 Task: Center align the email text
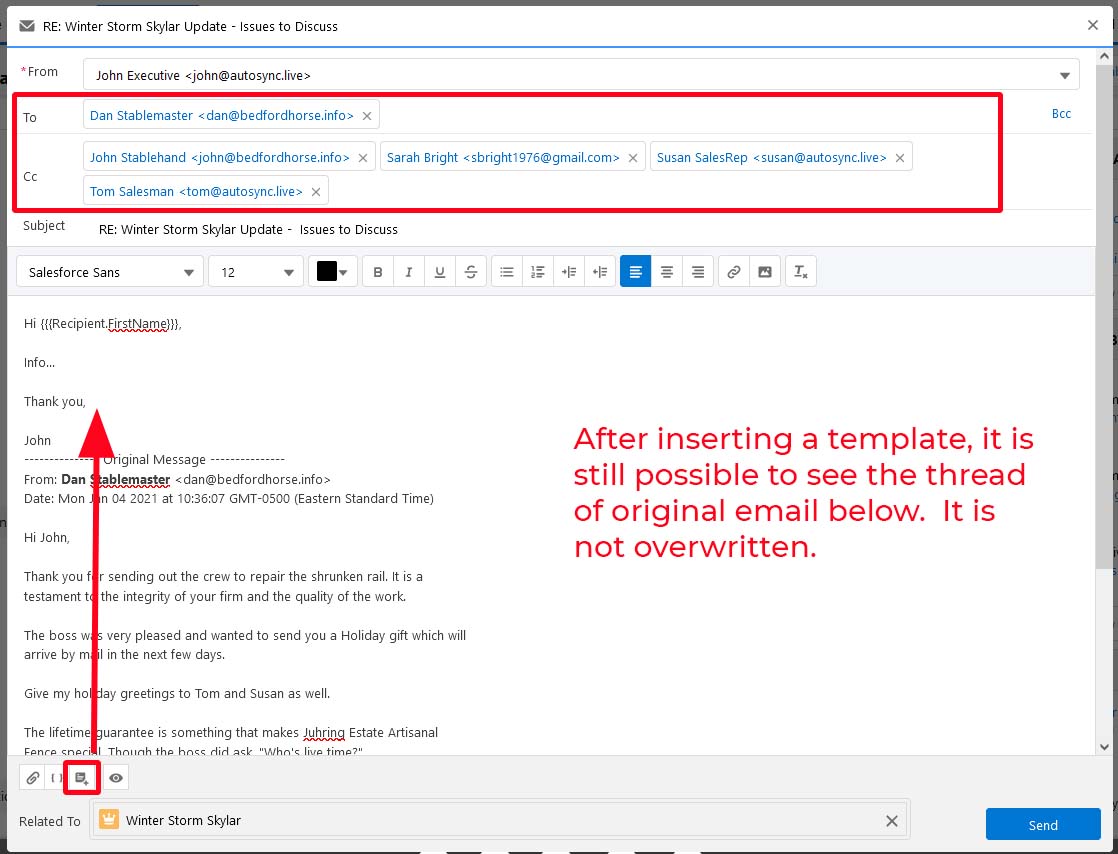click(667, 272)
